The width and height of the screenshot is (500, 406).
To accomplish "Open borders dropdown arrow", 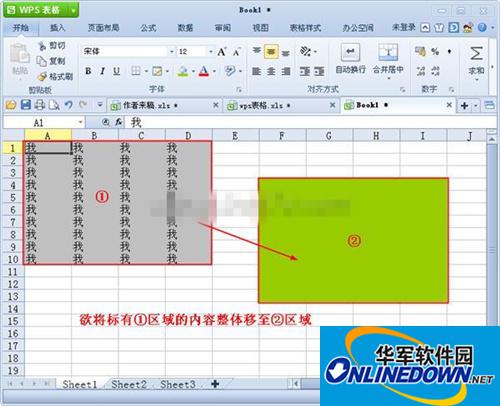I will click(x=146, y=71).
